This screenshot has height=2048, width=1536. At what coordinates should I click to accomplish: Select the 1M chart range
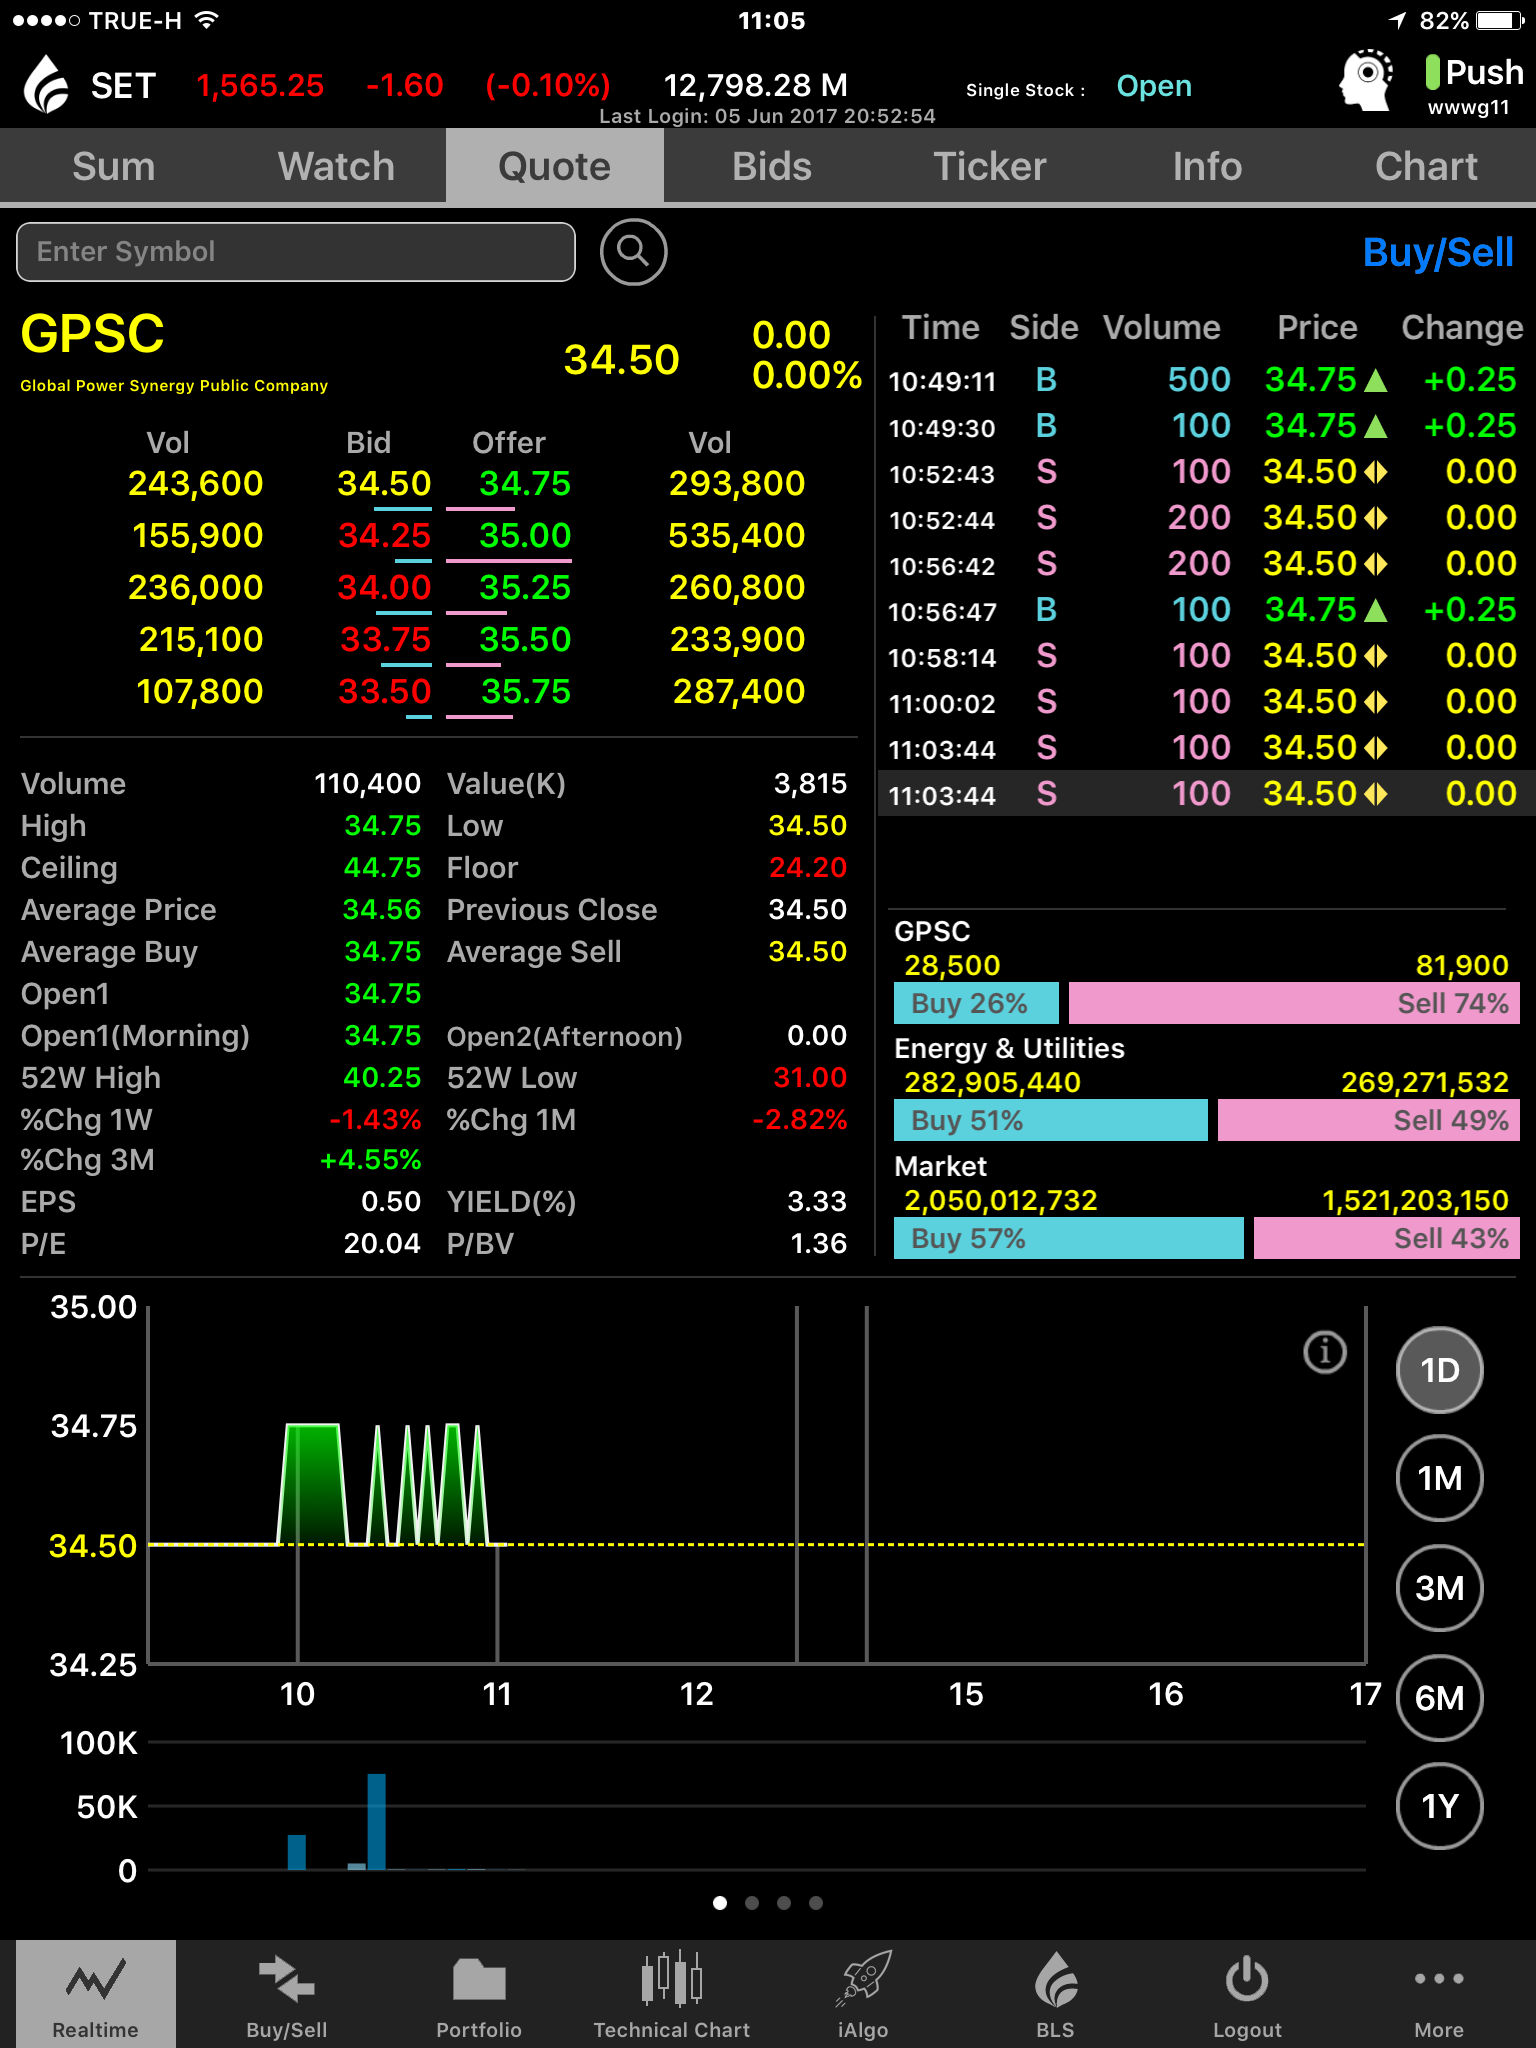tap(1439, 1478)
